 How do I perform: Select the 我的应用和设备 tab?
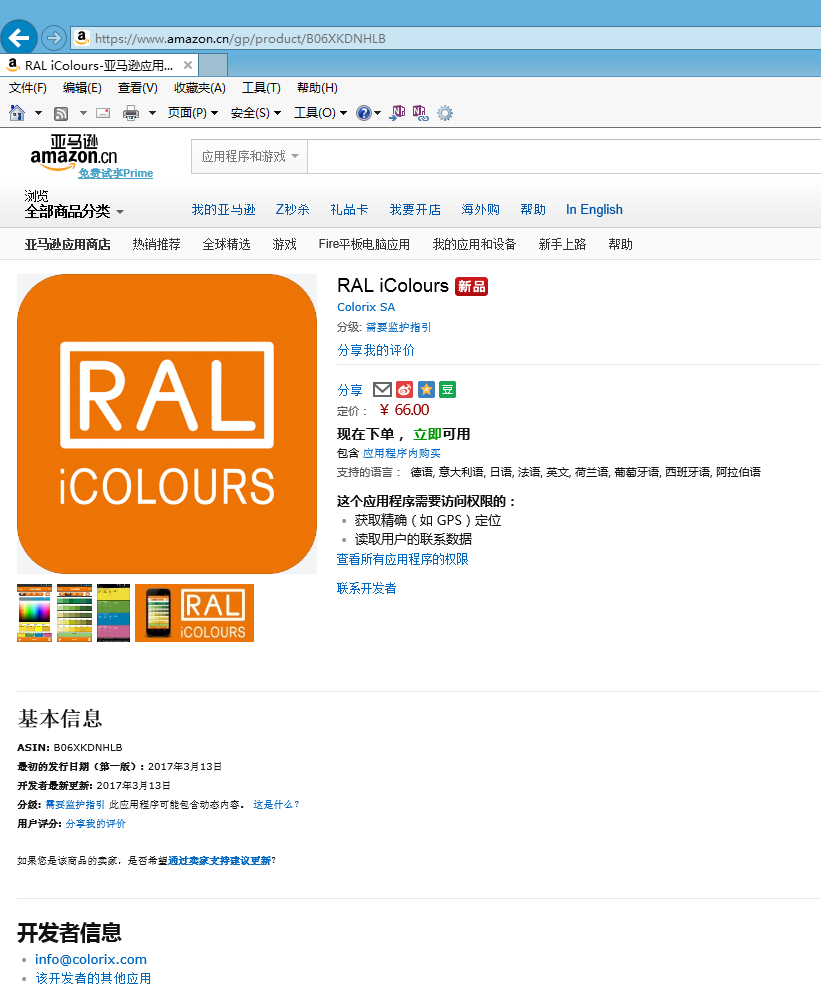tap(474, 244)
